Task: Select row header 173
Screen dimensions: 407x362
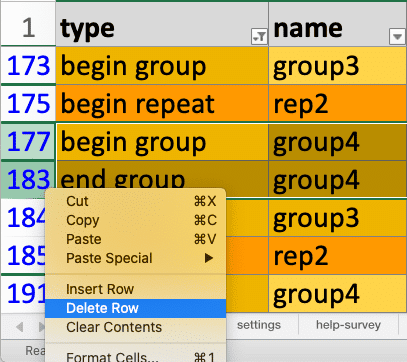Action: (28, 65)
